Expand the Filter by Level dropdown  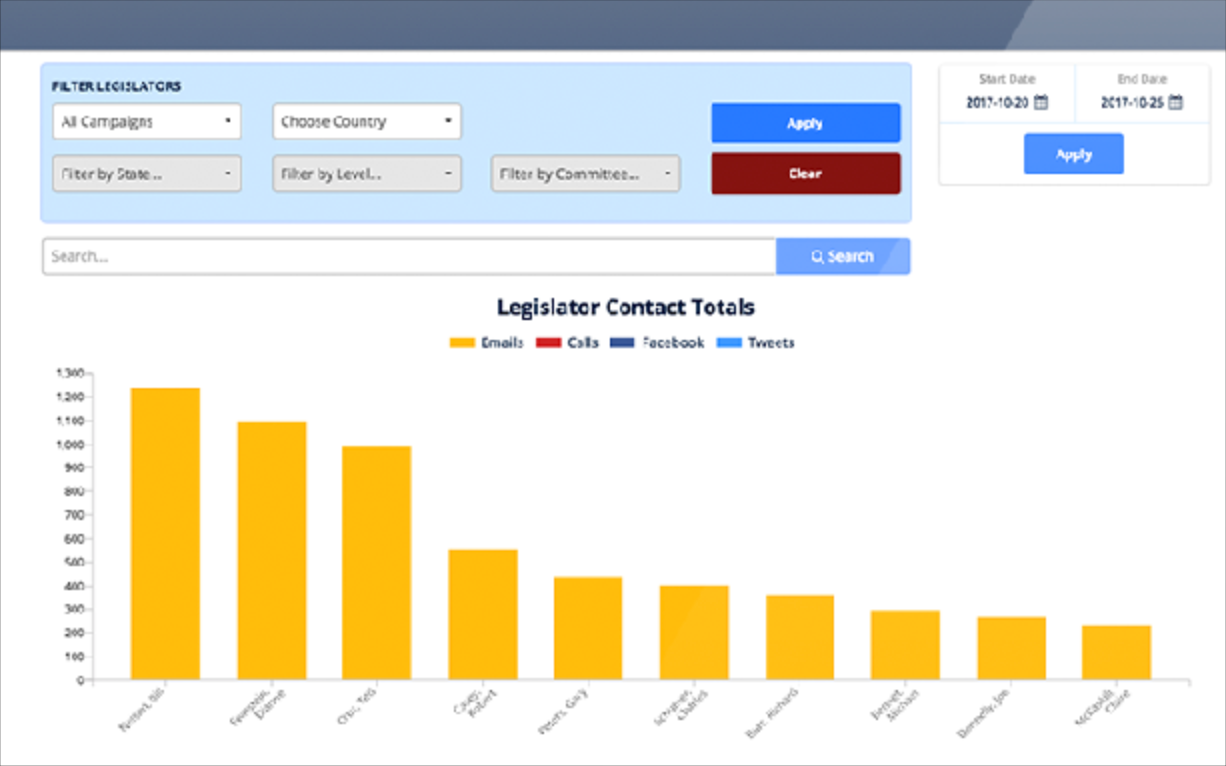point(366,173)
